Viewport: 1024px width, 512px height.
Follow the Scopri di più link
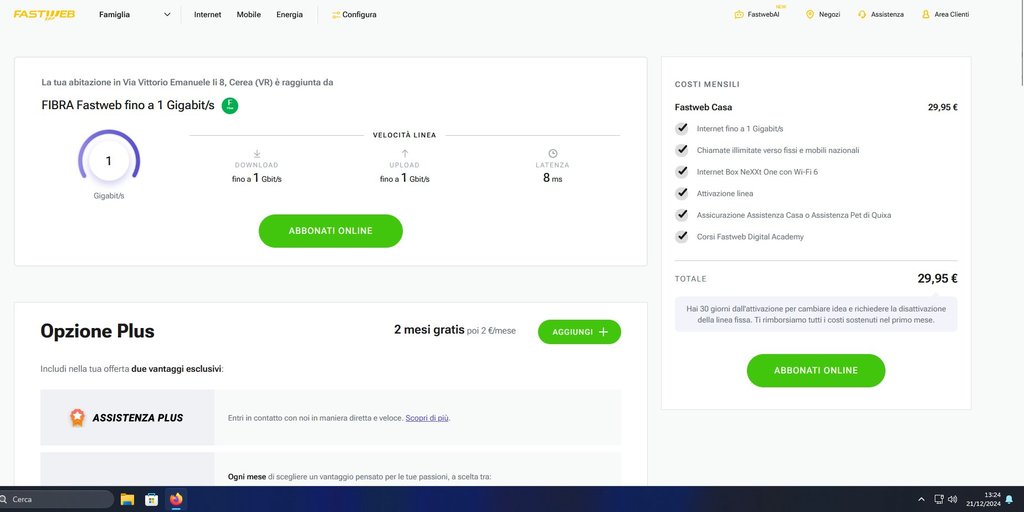pos(427,418)
